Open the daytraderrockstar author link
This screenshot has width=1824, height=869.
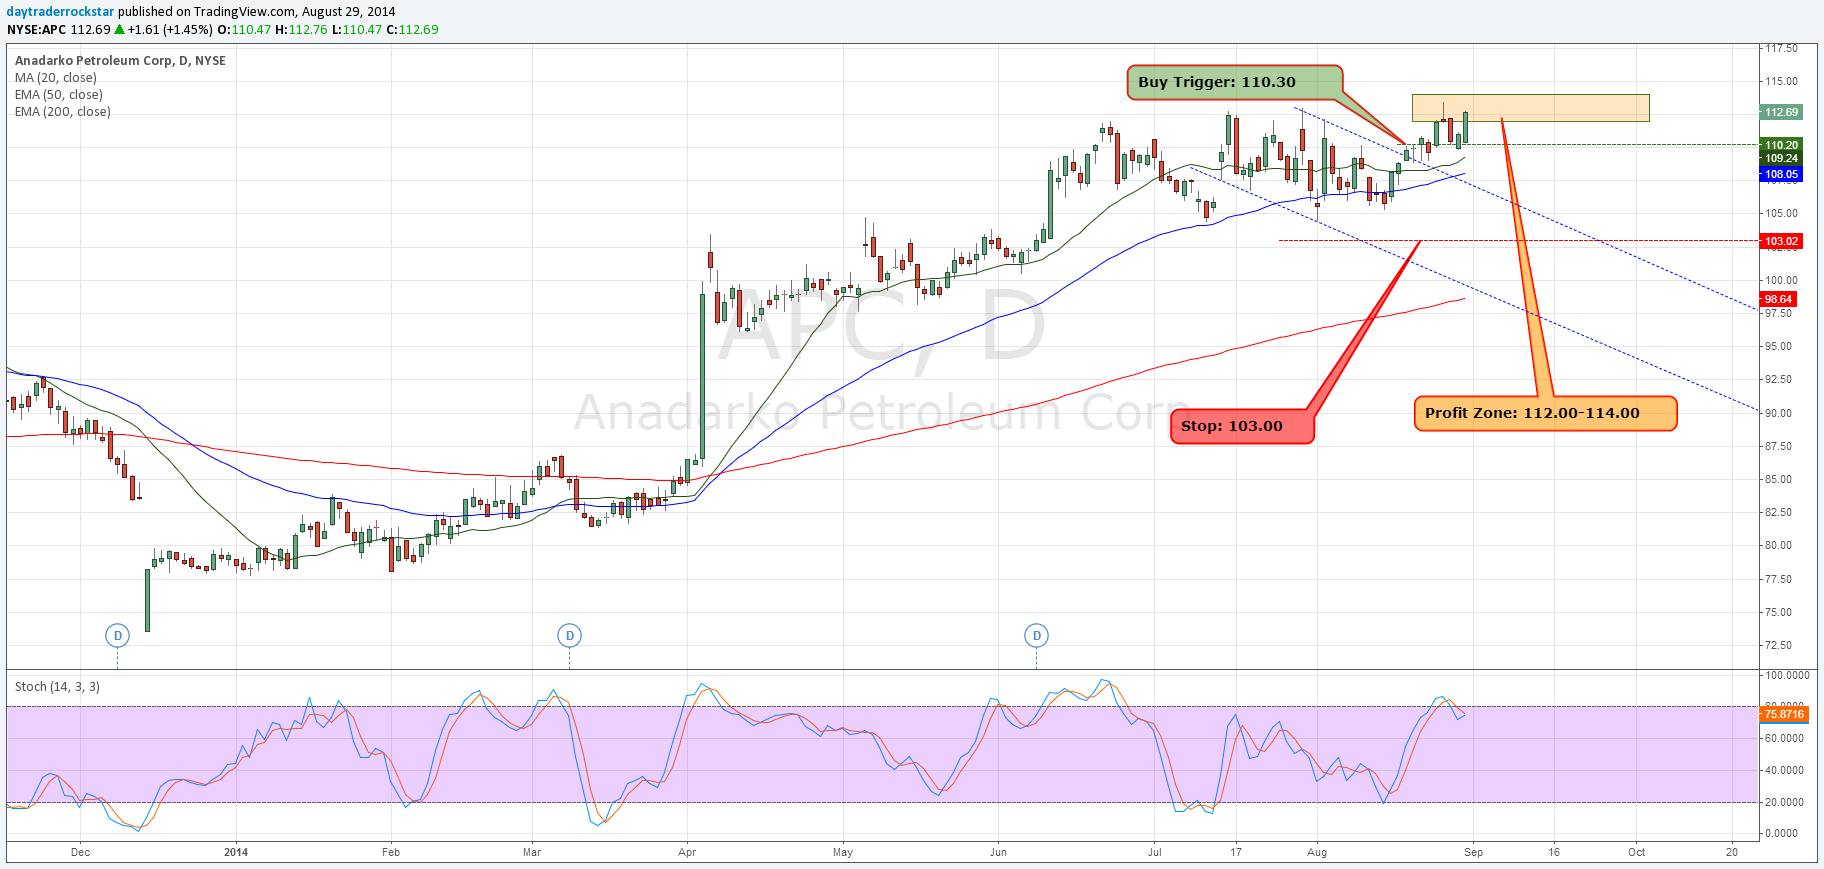coord(60,12)
